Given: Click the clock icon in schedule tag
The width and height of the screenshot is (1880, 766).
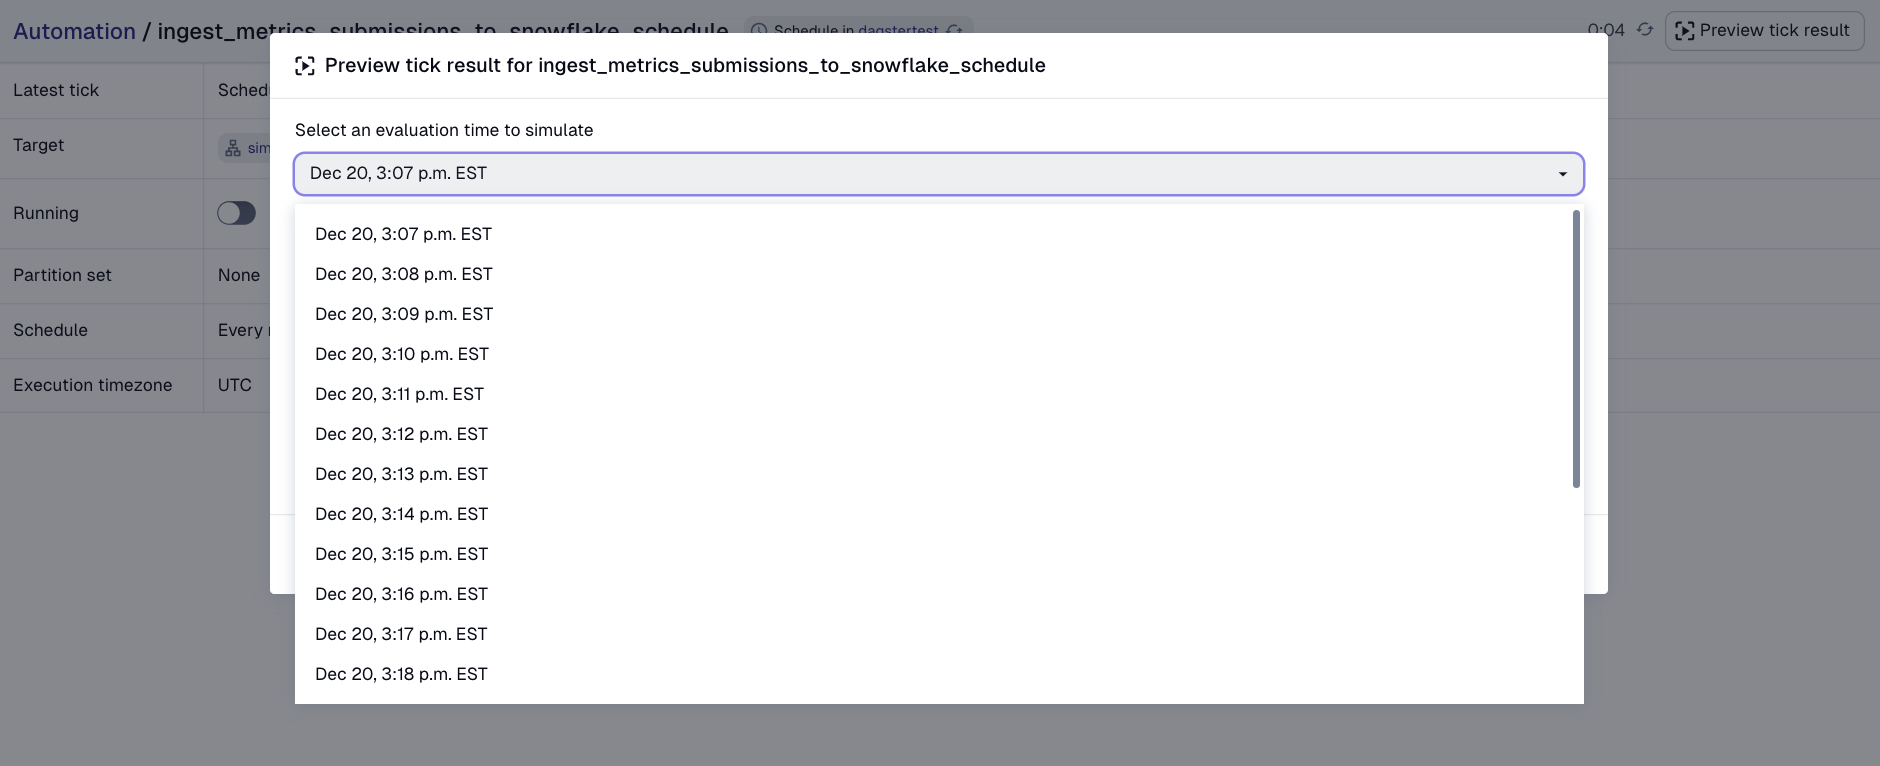Looking at the screenshot, I should click(x=760, y=30).
